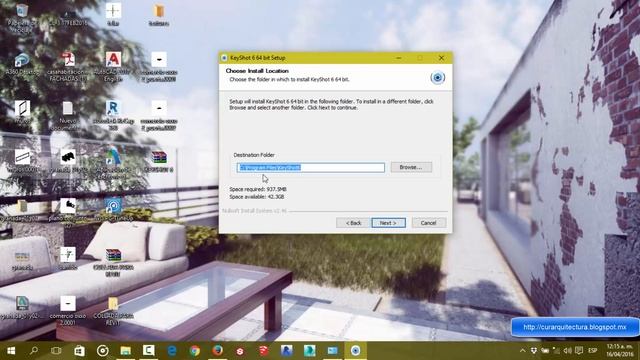Click the KeyShot icon in the setup title bar
Image resolution: width=640 pixels, height=360 pixels.
224,58
